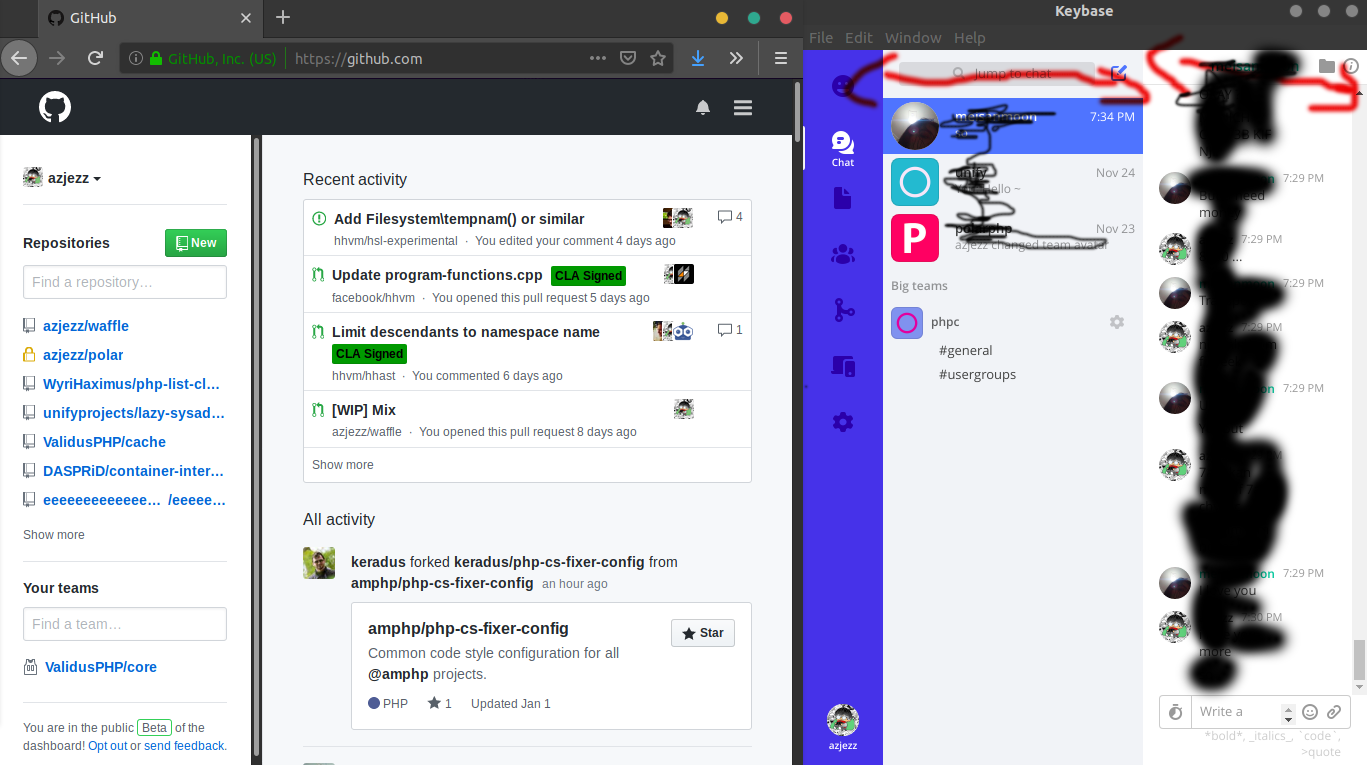Open WyriHaximus/php-list-cl… repository link
The height and width of the screenshot is (768, 1371).
(131, 384)
